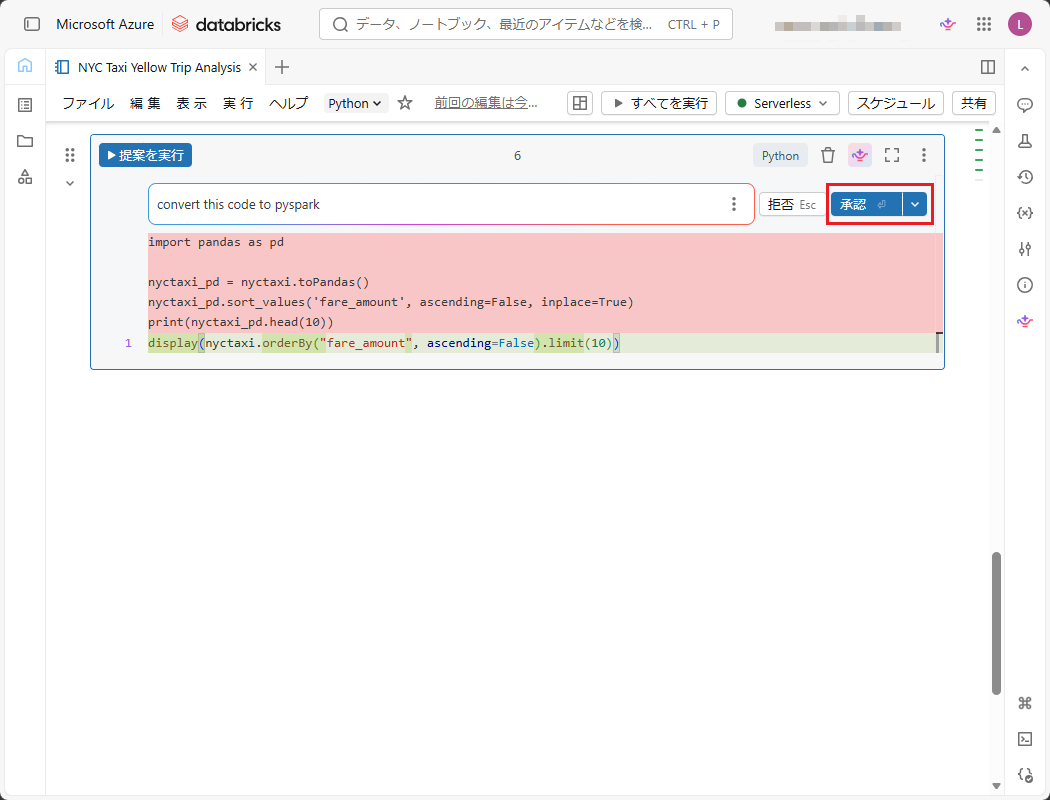Open the ファイル menu
The width and height of the screenshot is (1050, 800).
[x=88, y=103]
